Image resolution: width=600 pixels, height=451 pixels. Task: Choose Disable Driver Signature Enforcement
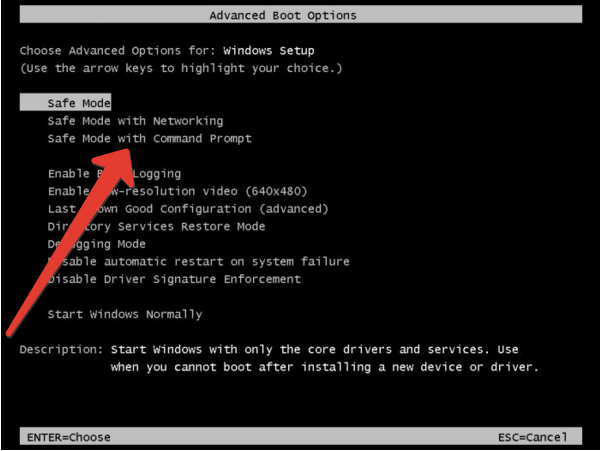tap(174, 279)
